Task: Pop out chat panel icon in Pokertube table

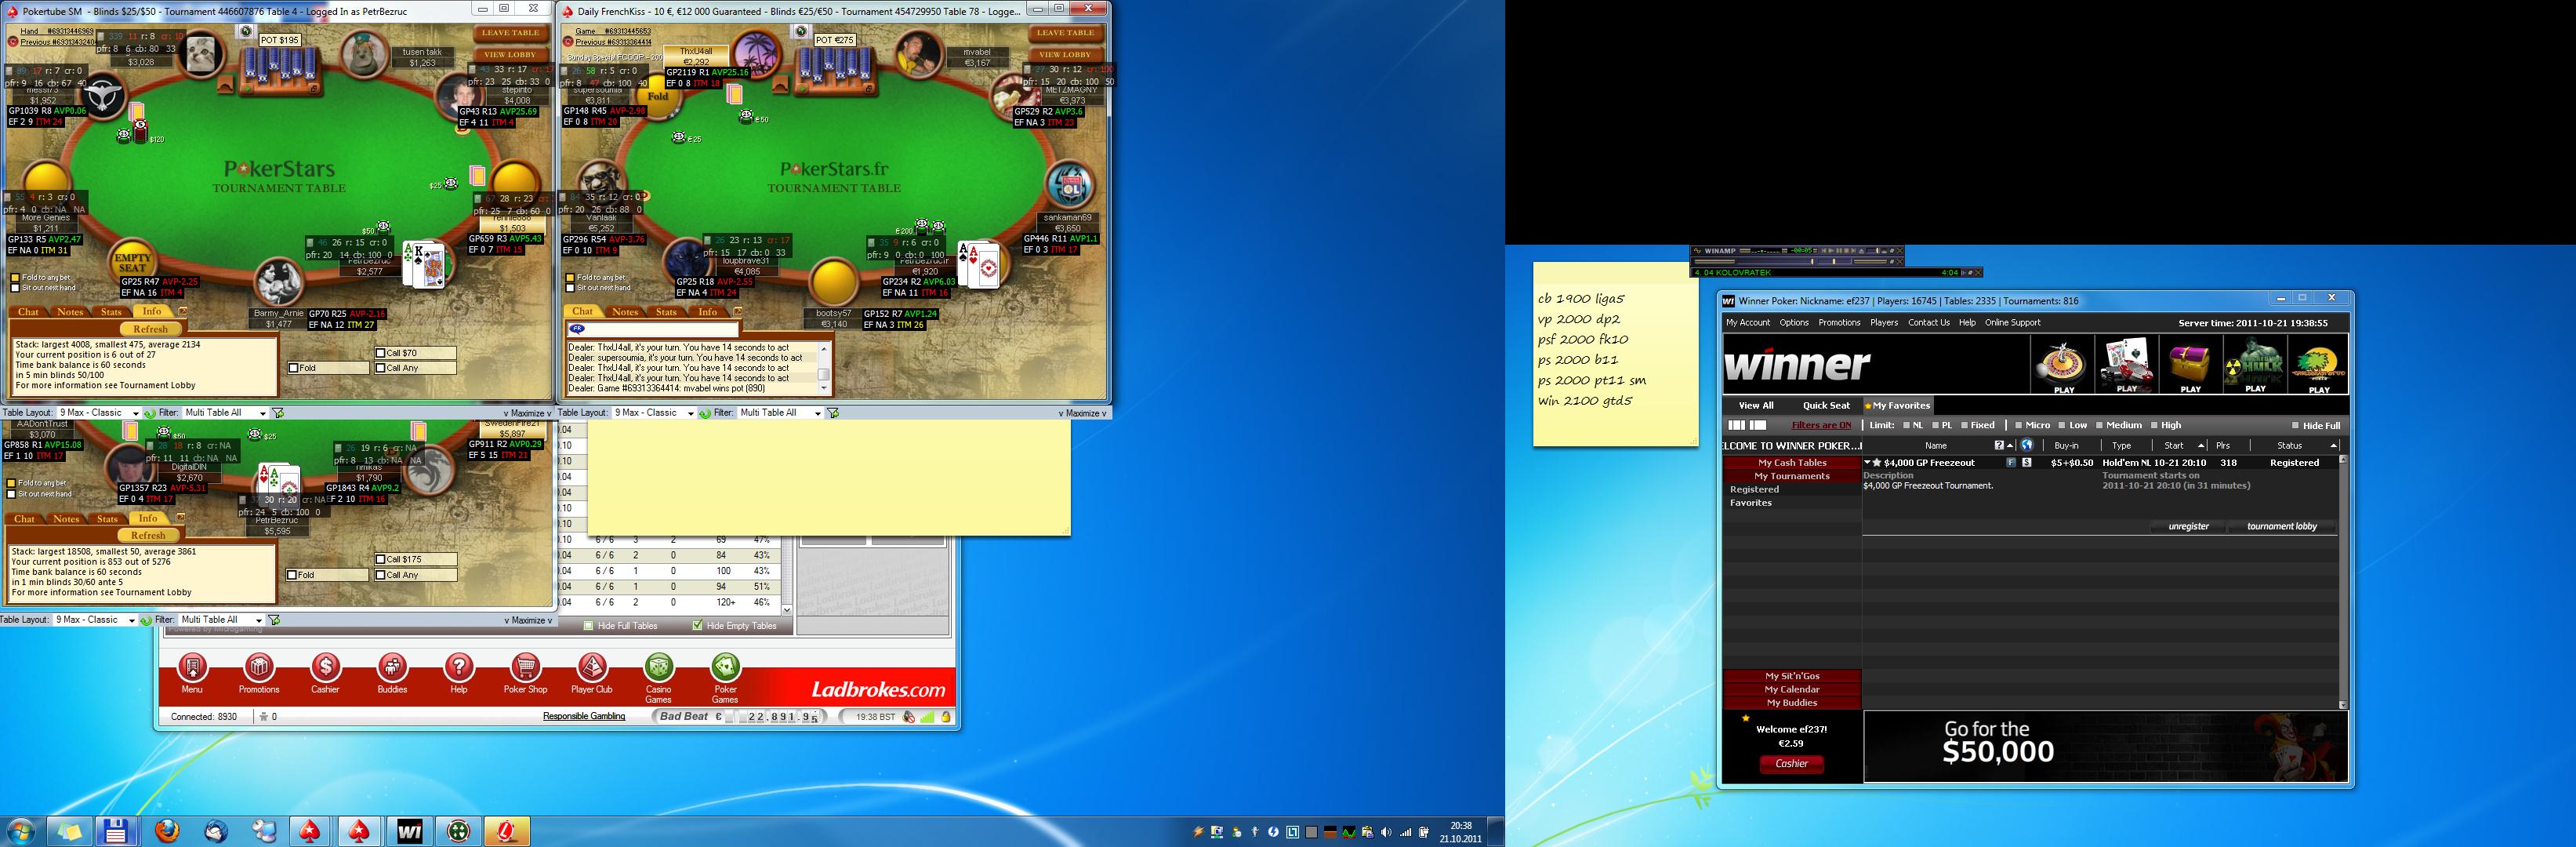Action: click(182, 311)
